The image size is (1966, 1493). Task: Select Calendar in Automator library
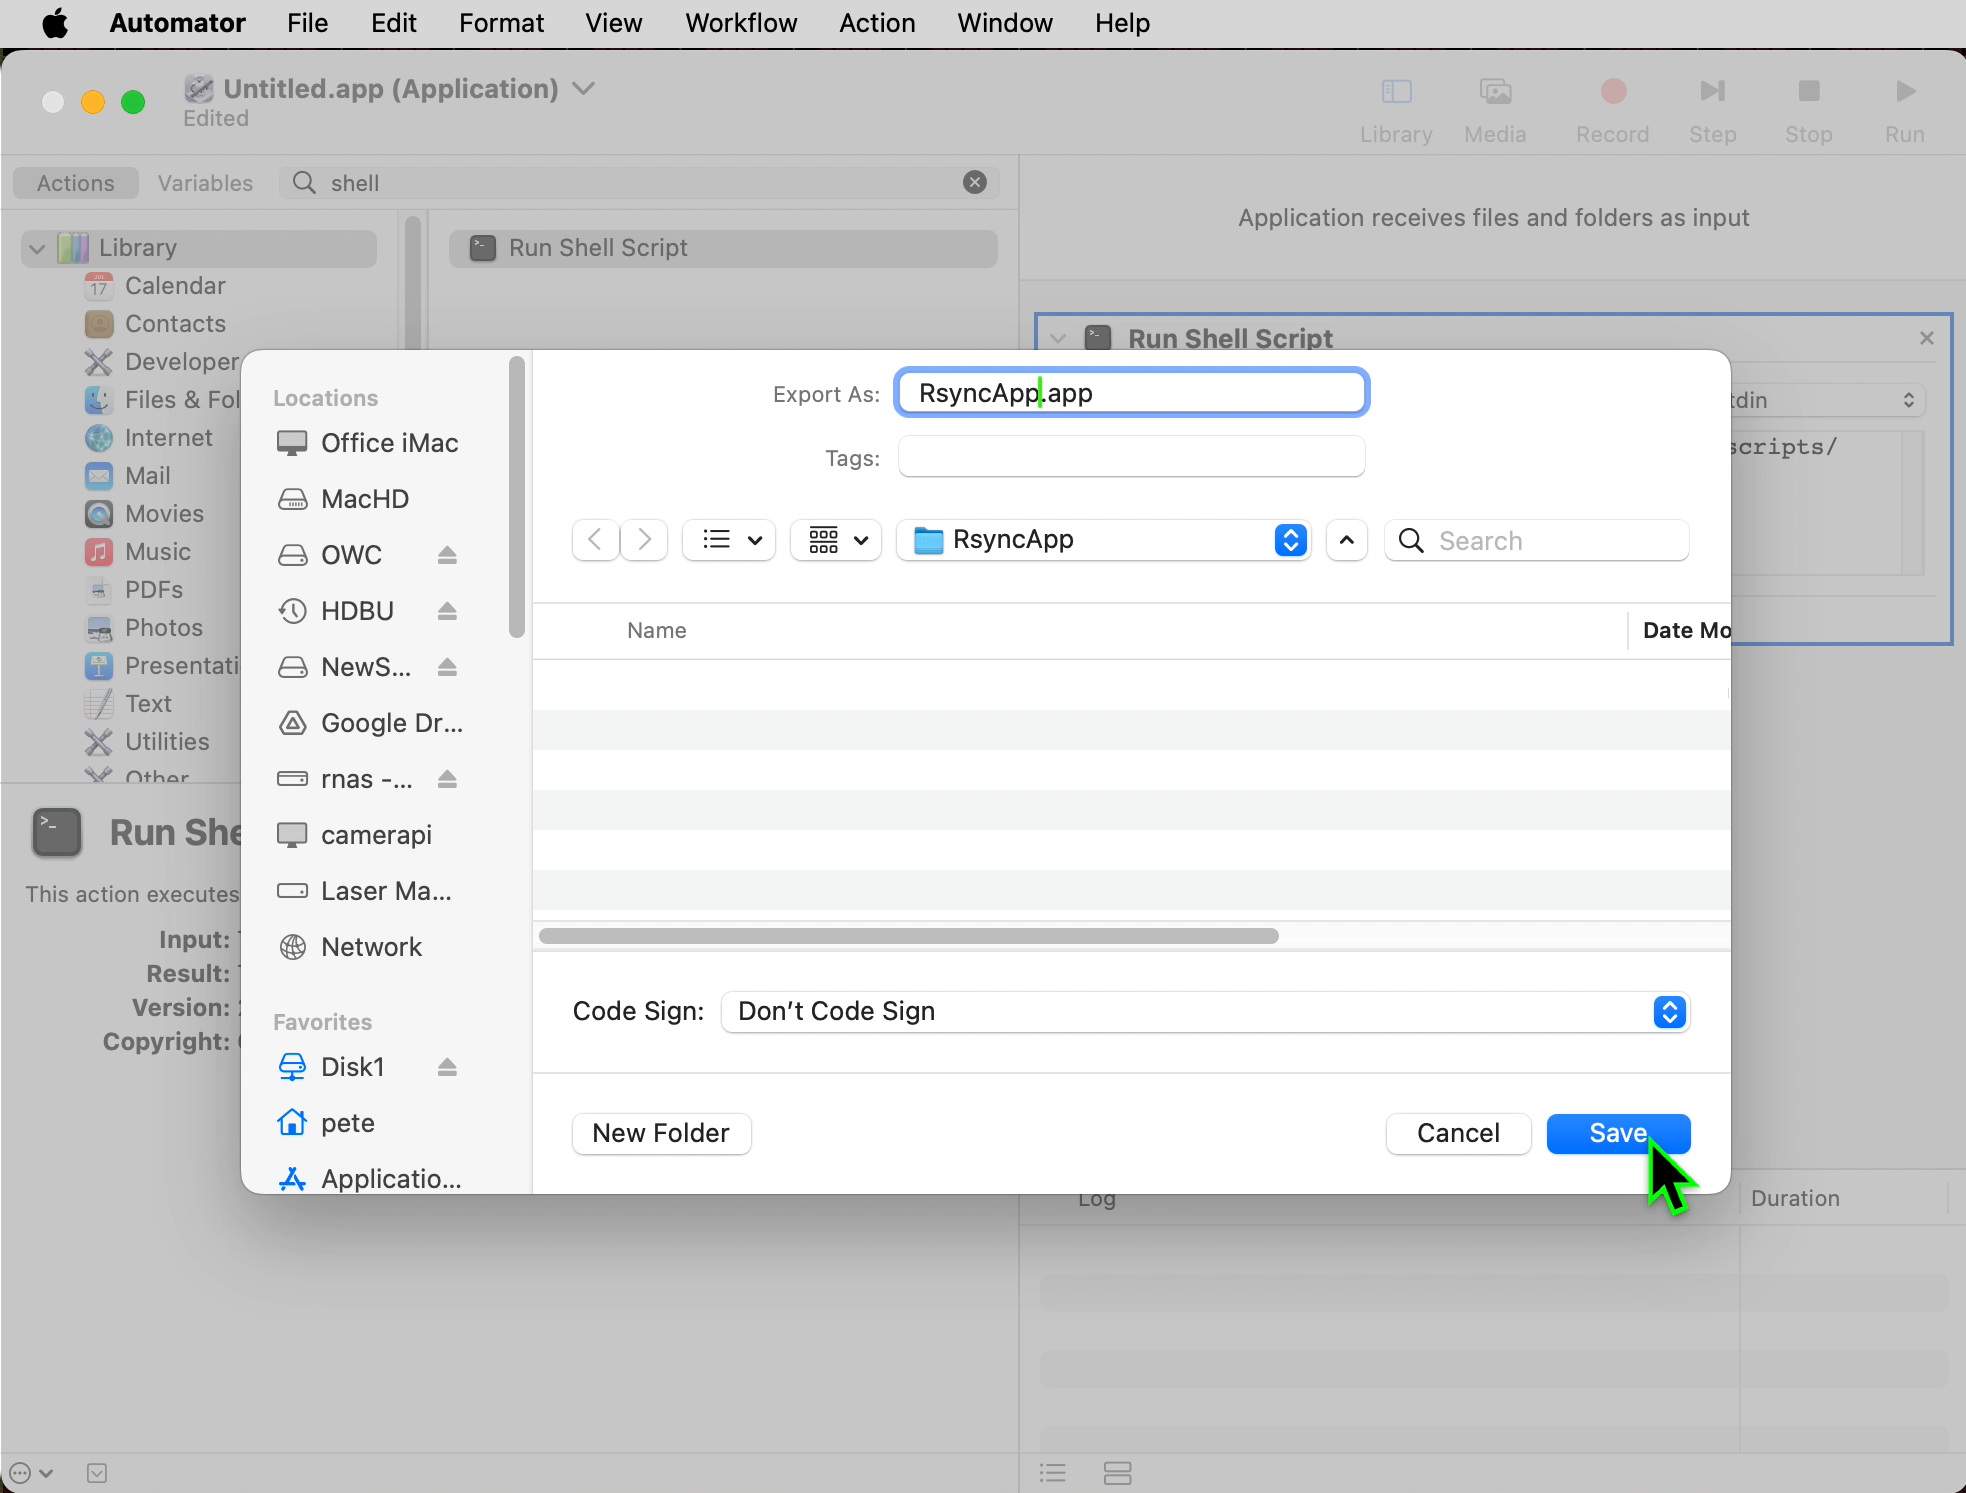point(155,286)
